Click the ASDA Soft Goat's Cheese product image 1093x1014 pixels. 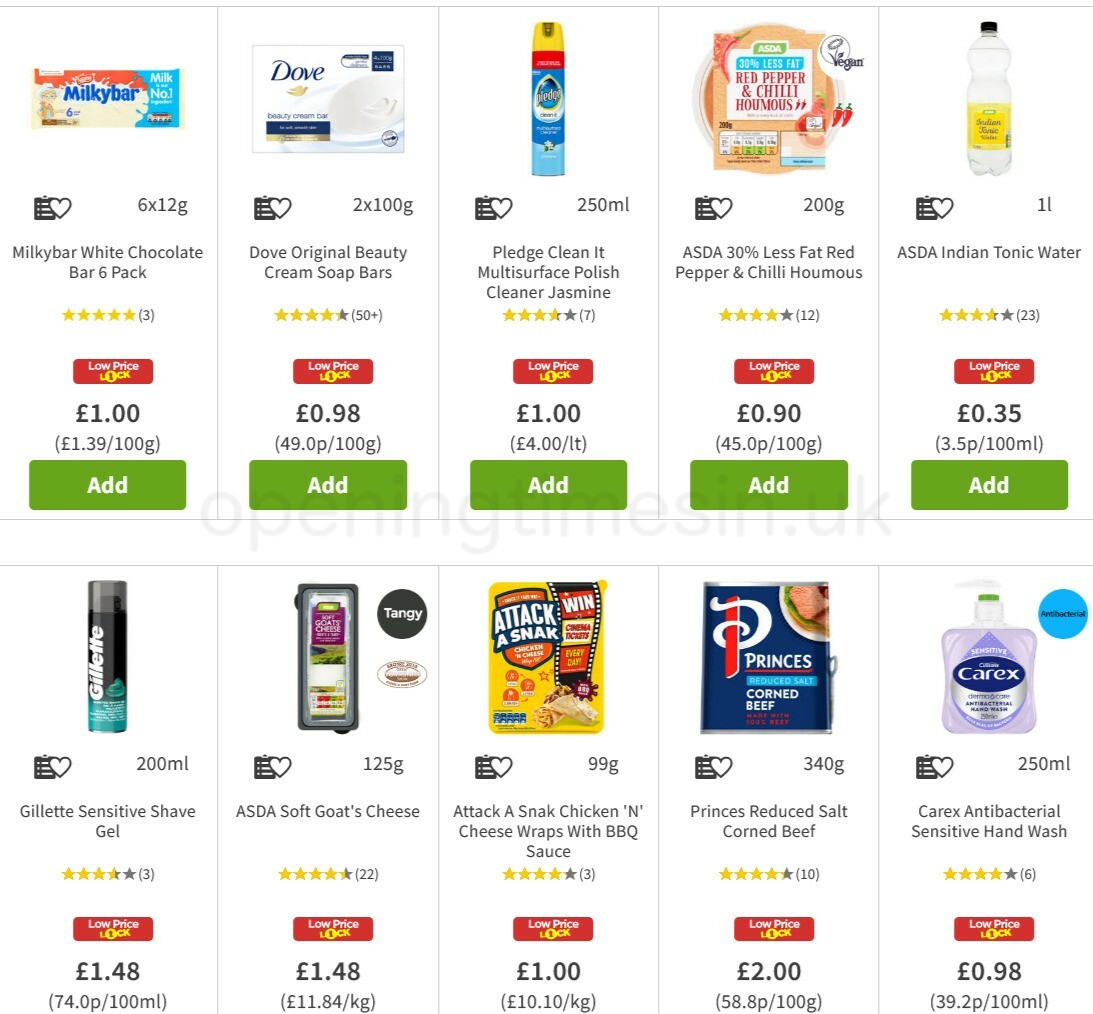328,655
